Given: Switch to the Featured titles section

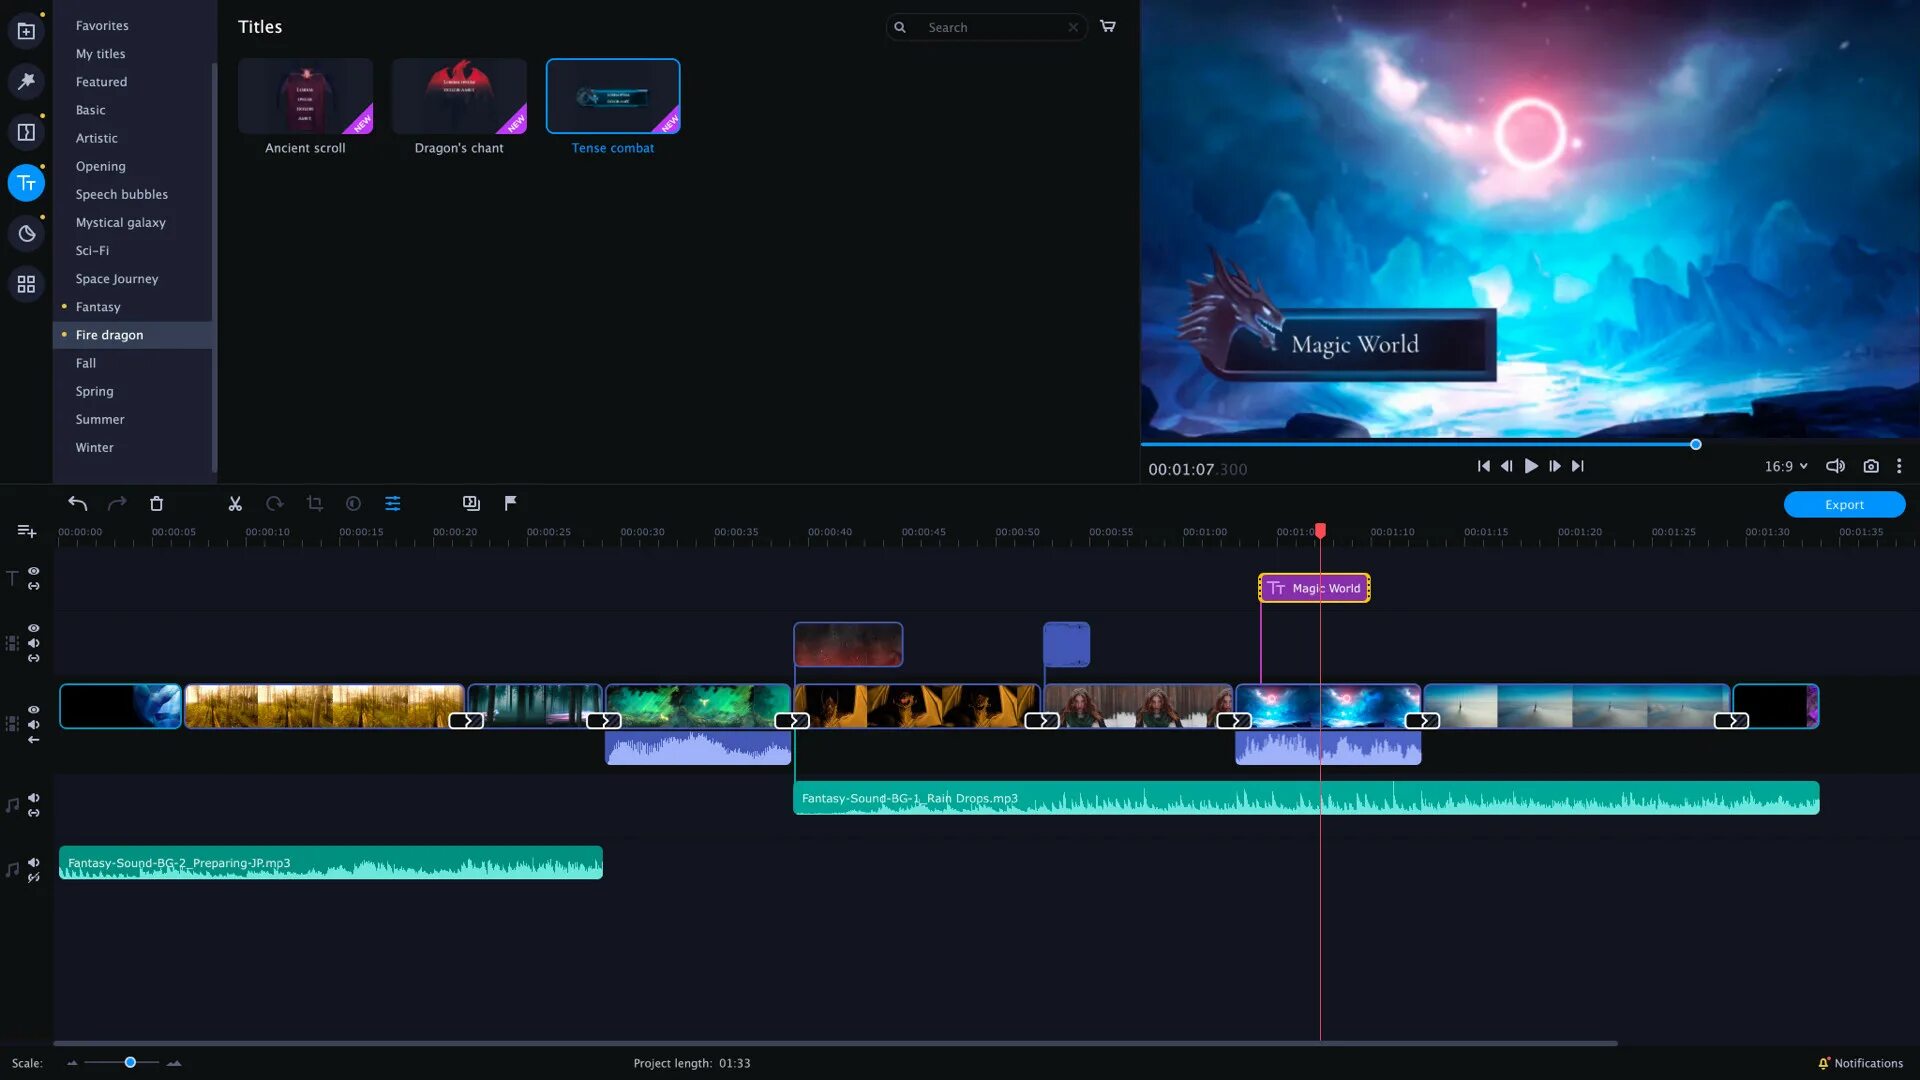Looking at the screenshot, I should coord(100,81).
